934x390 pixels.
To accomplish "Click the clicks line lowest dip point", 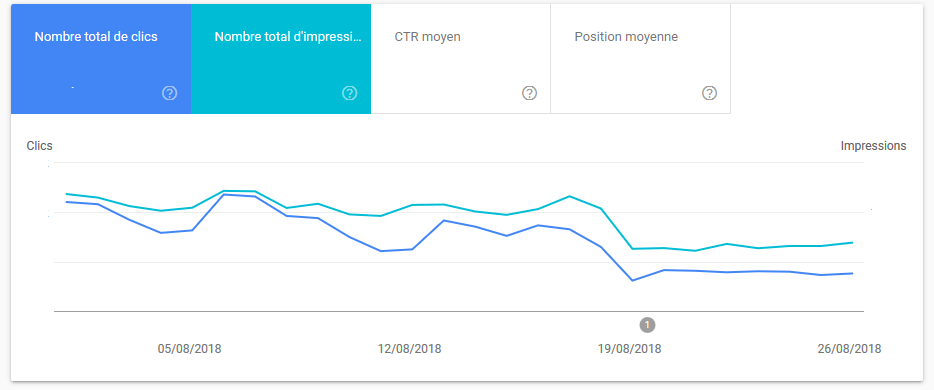I will pyautogui.click(x=632, y=280).
